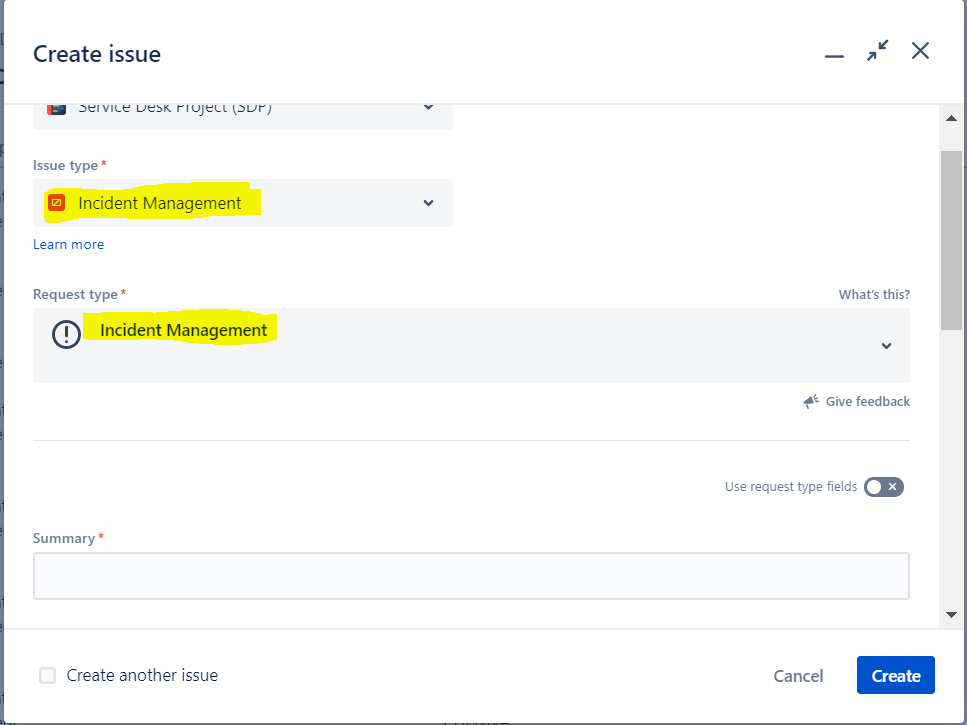Close the Create issue dialog
The height and width of the screenshot is (725, 967).
(920, 51)
